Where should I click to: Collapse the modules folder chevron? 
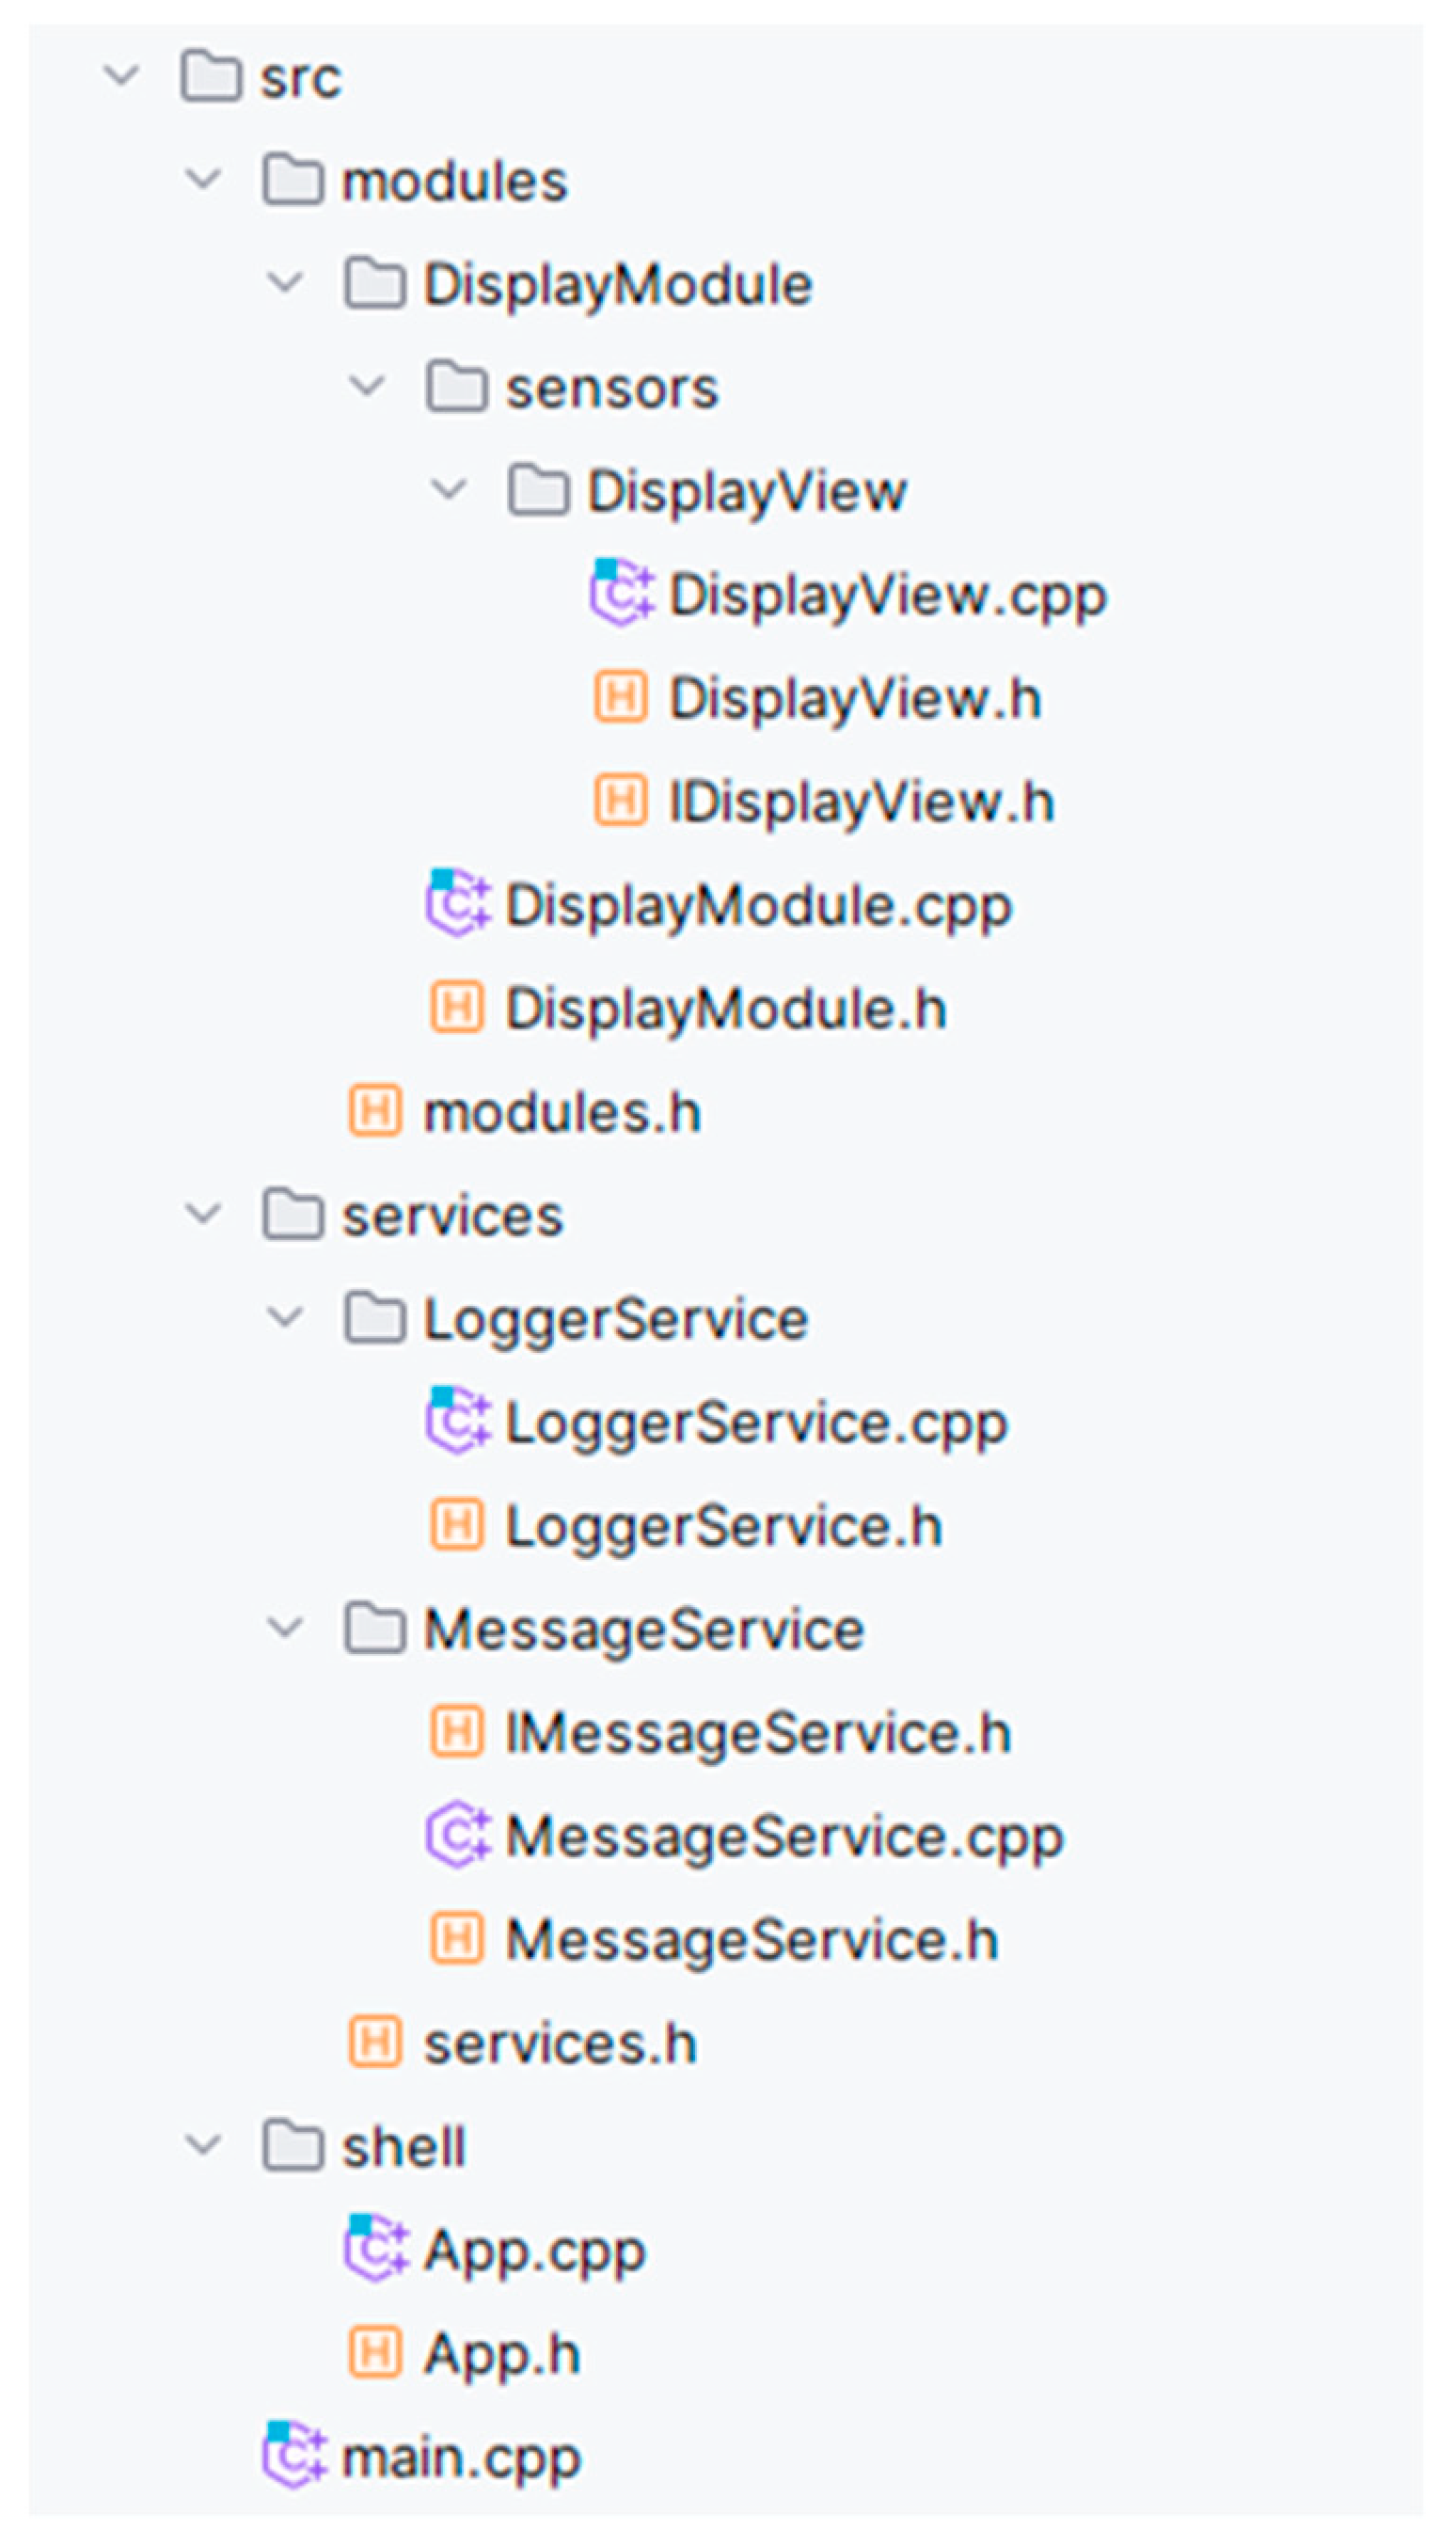(x=204, y=179)
